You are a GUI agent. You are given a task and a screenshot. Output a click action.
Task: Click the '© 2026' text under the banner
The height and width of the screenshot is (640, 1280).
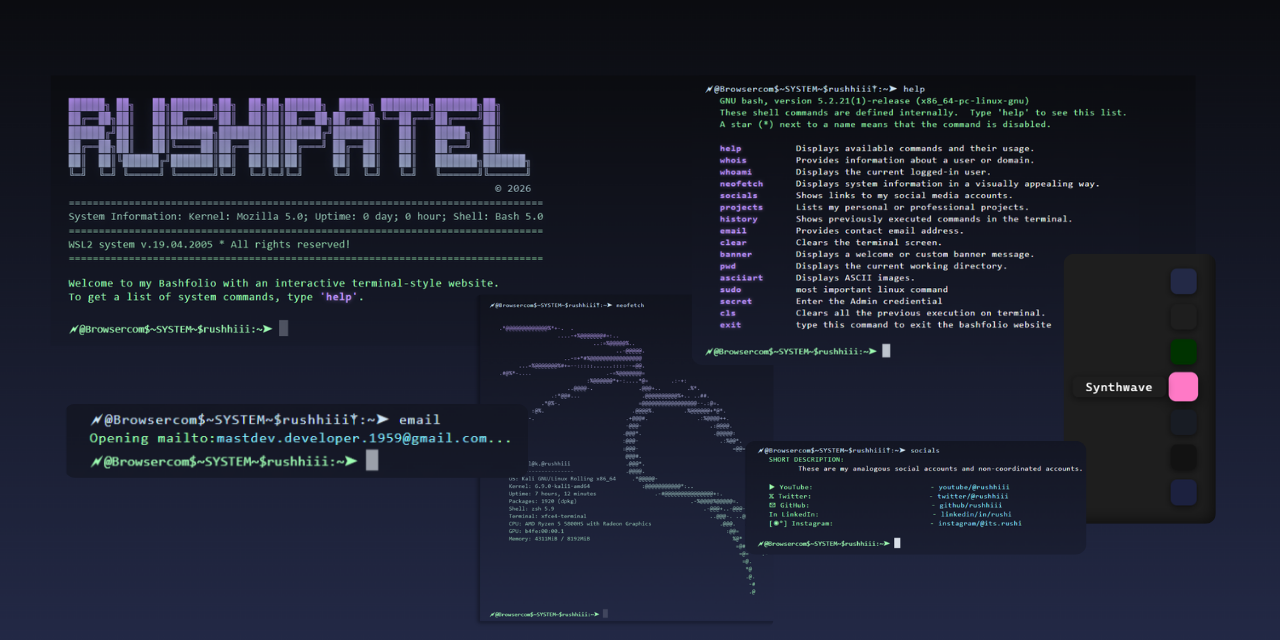(x=513, y=188)
